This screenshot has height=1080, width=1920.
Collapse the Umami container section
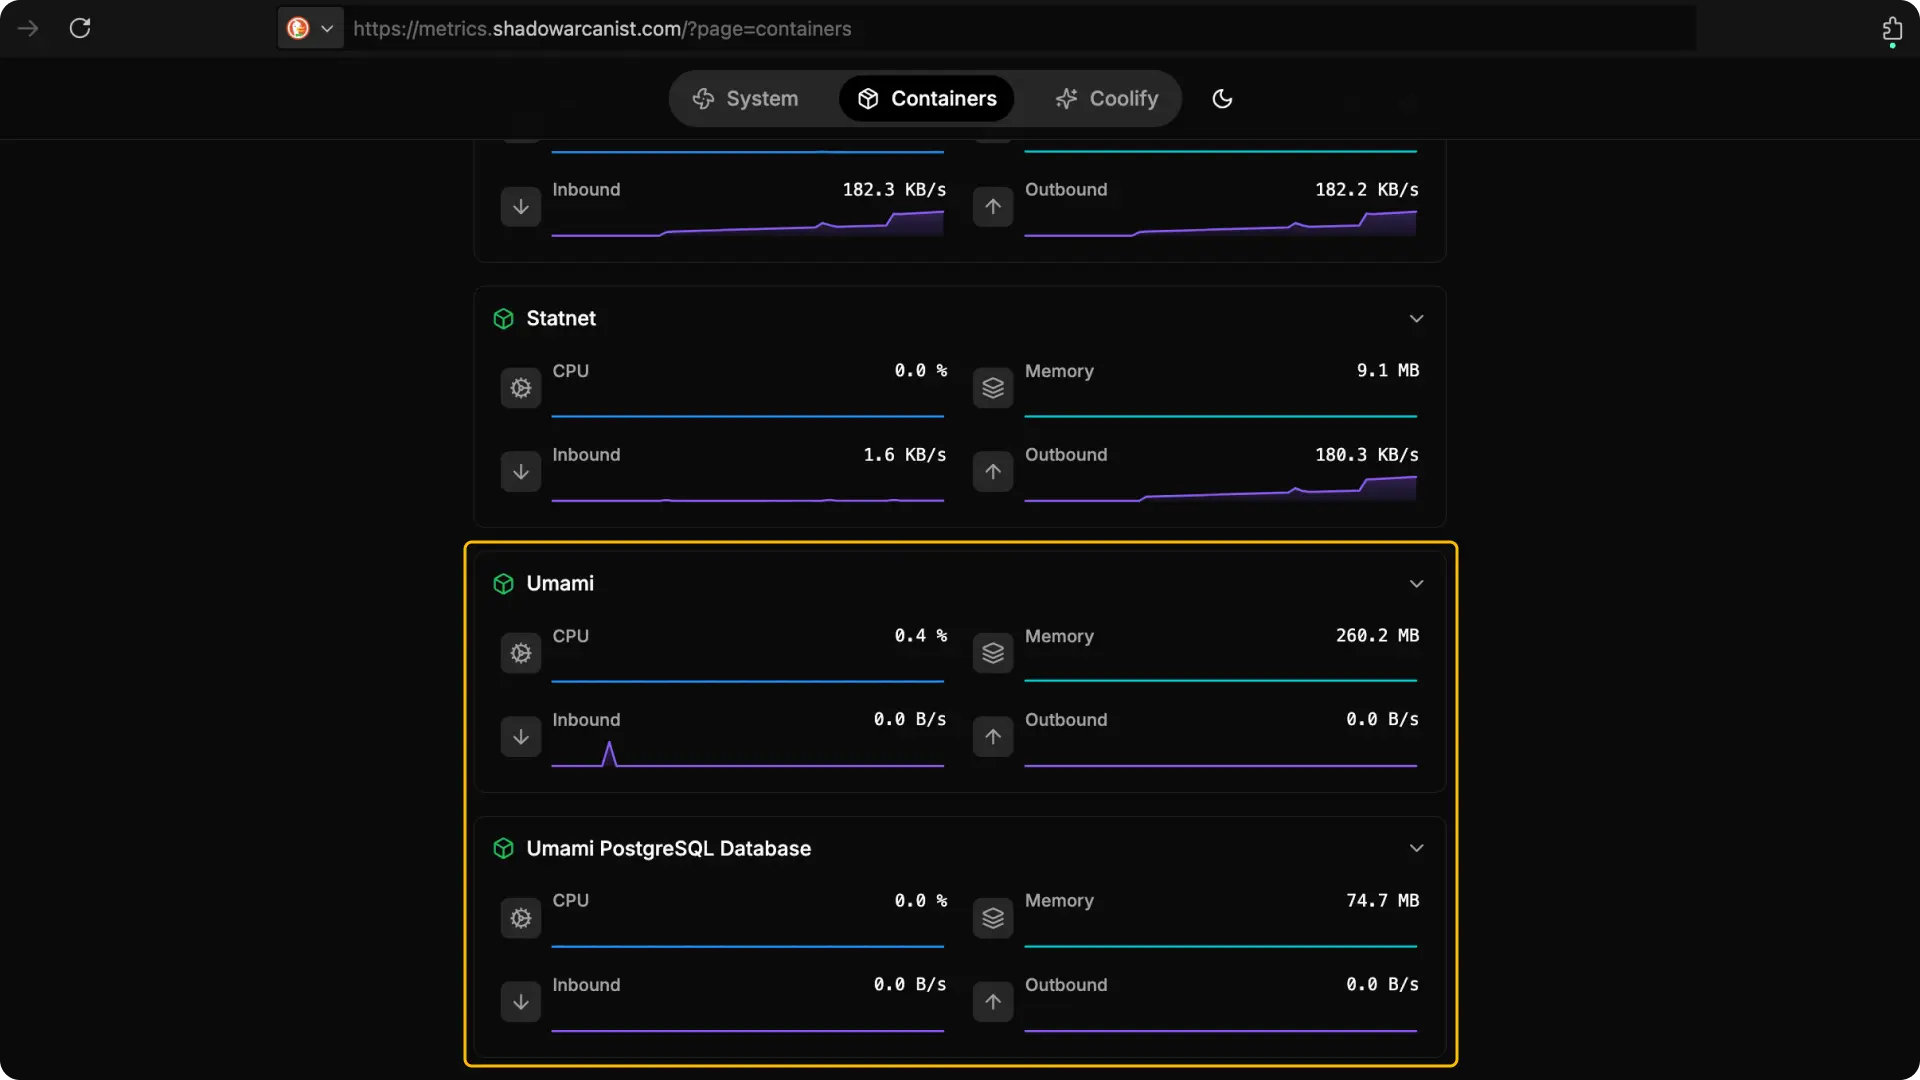click(1417, 583)
